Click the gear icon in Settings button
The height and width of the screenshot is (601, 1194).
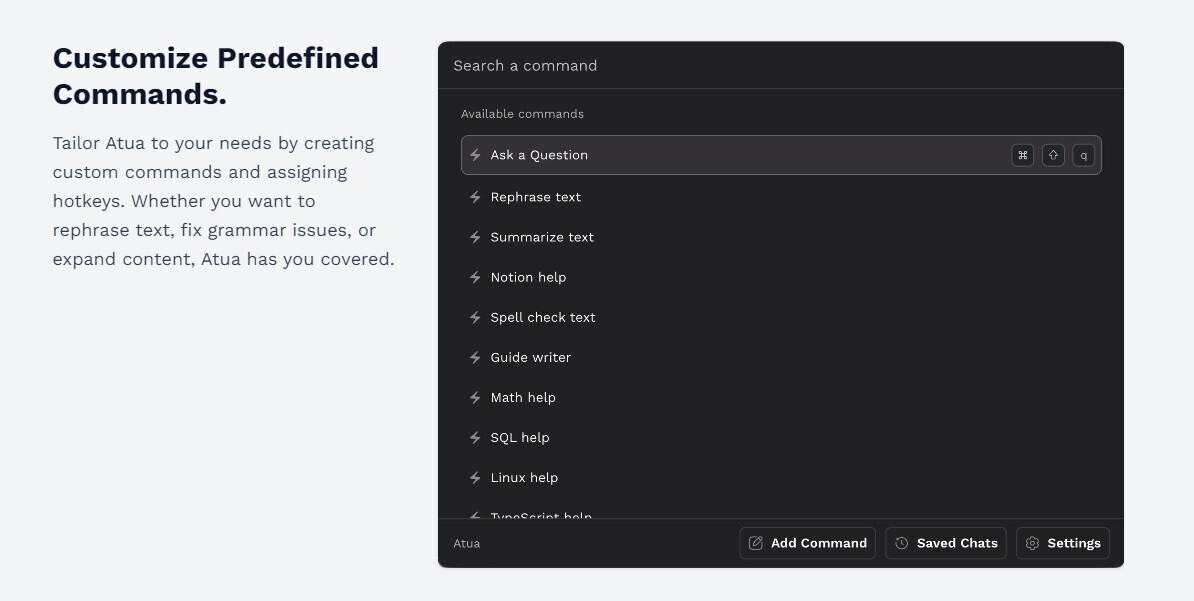click(1033, 543)
